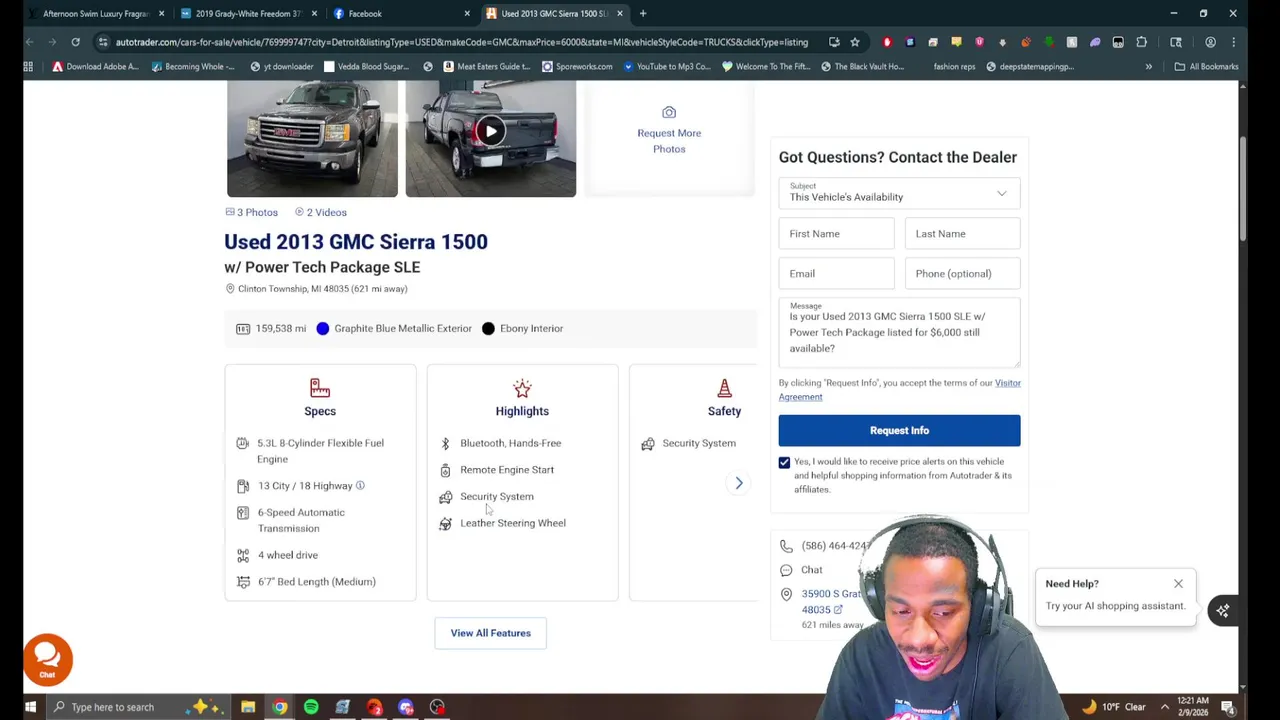Open the Sporeworks.com bookmark
The height and width of the screenshot is (720, 1280).
(577, 67)
